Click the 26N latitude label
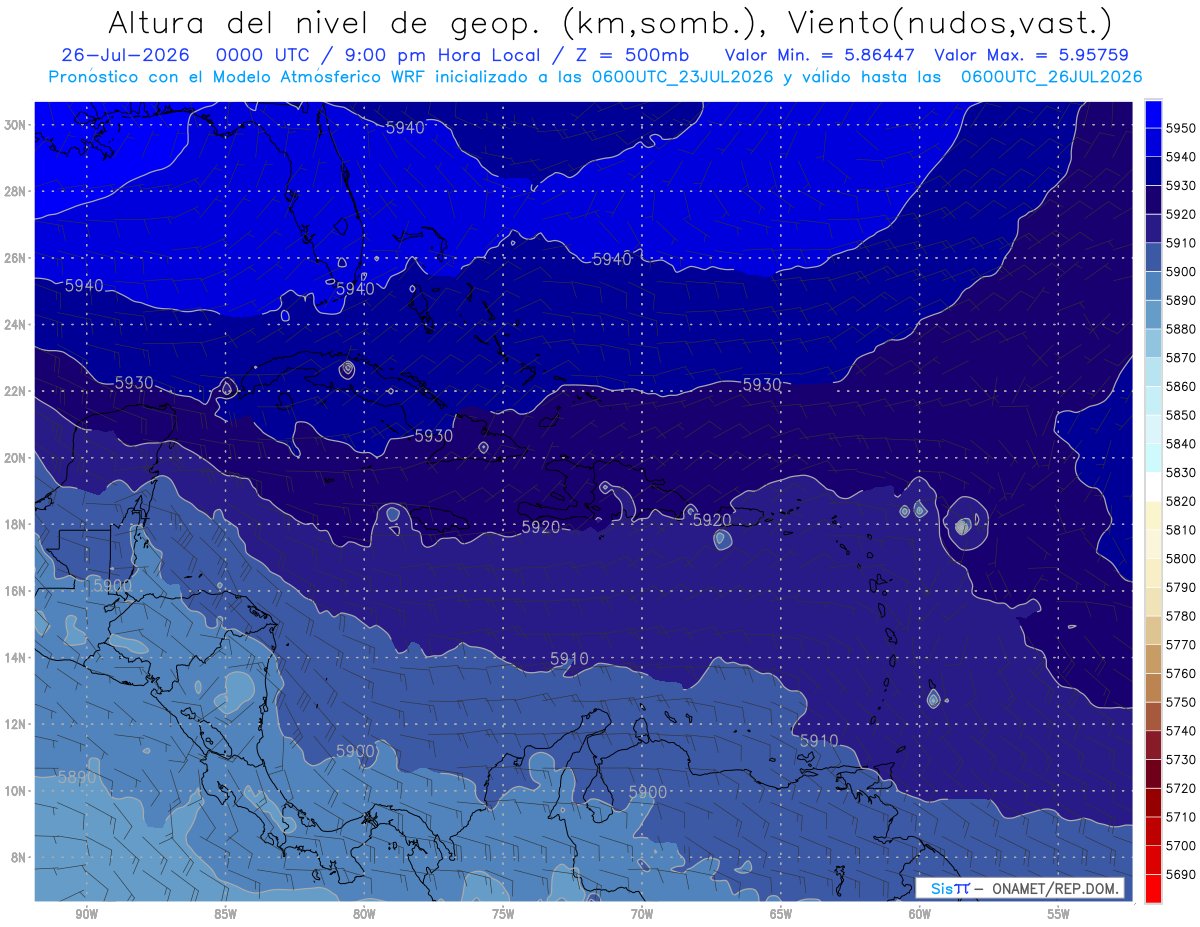The width and height of the screenshot is (1200, 927). point(14,258)
